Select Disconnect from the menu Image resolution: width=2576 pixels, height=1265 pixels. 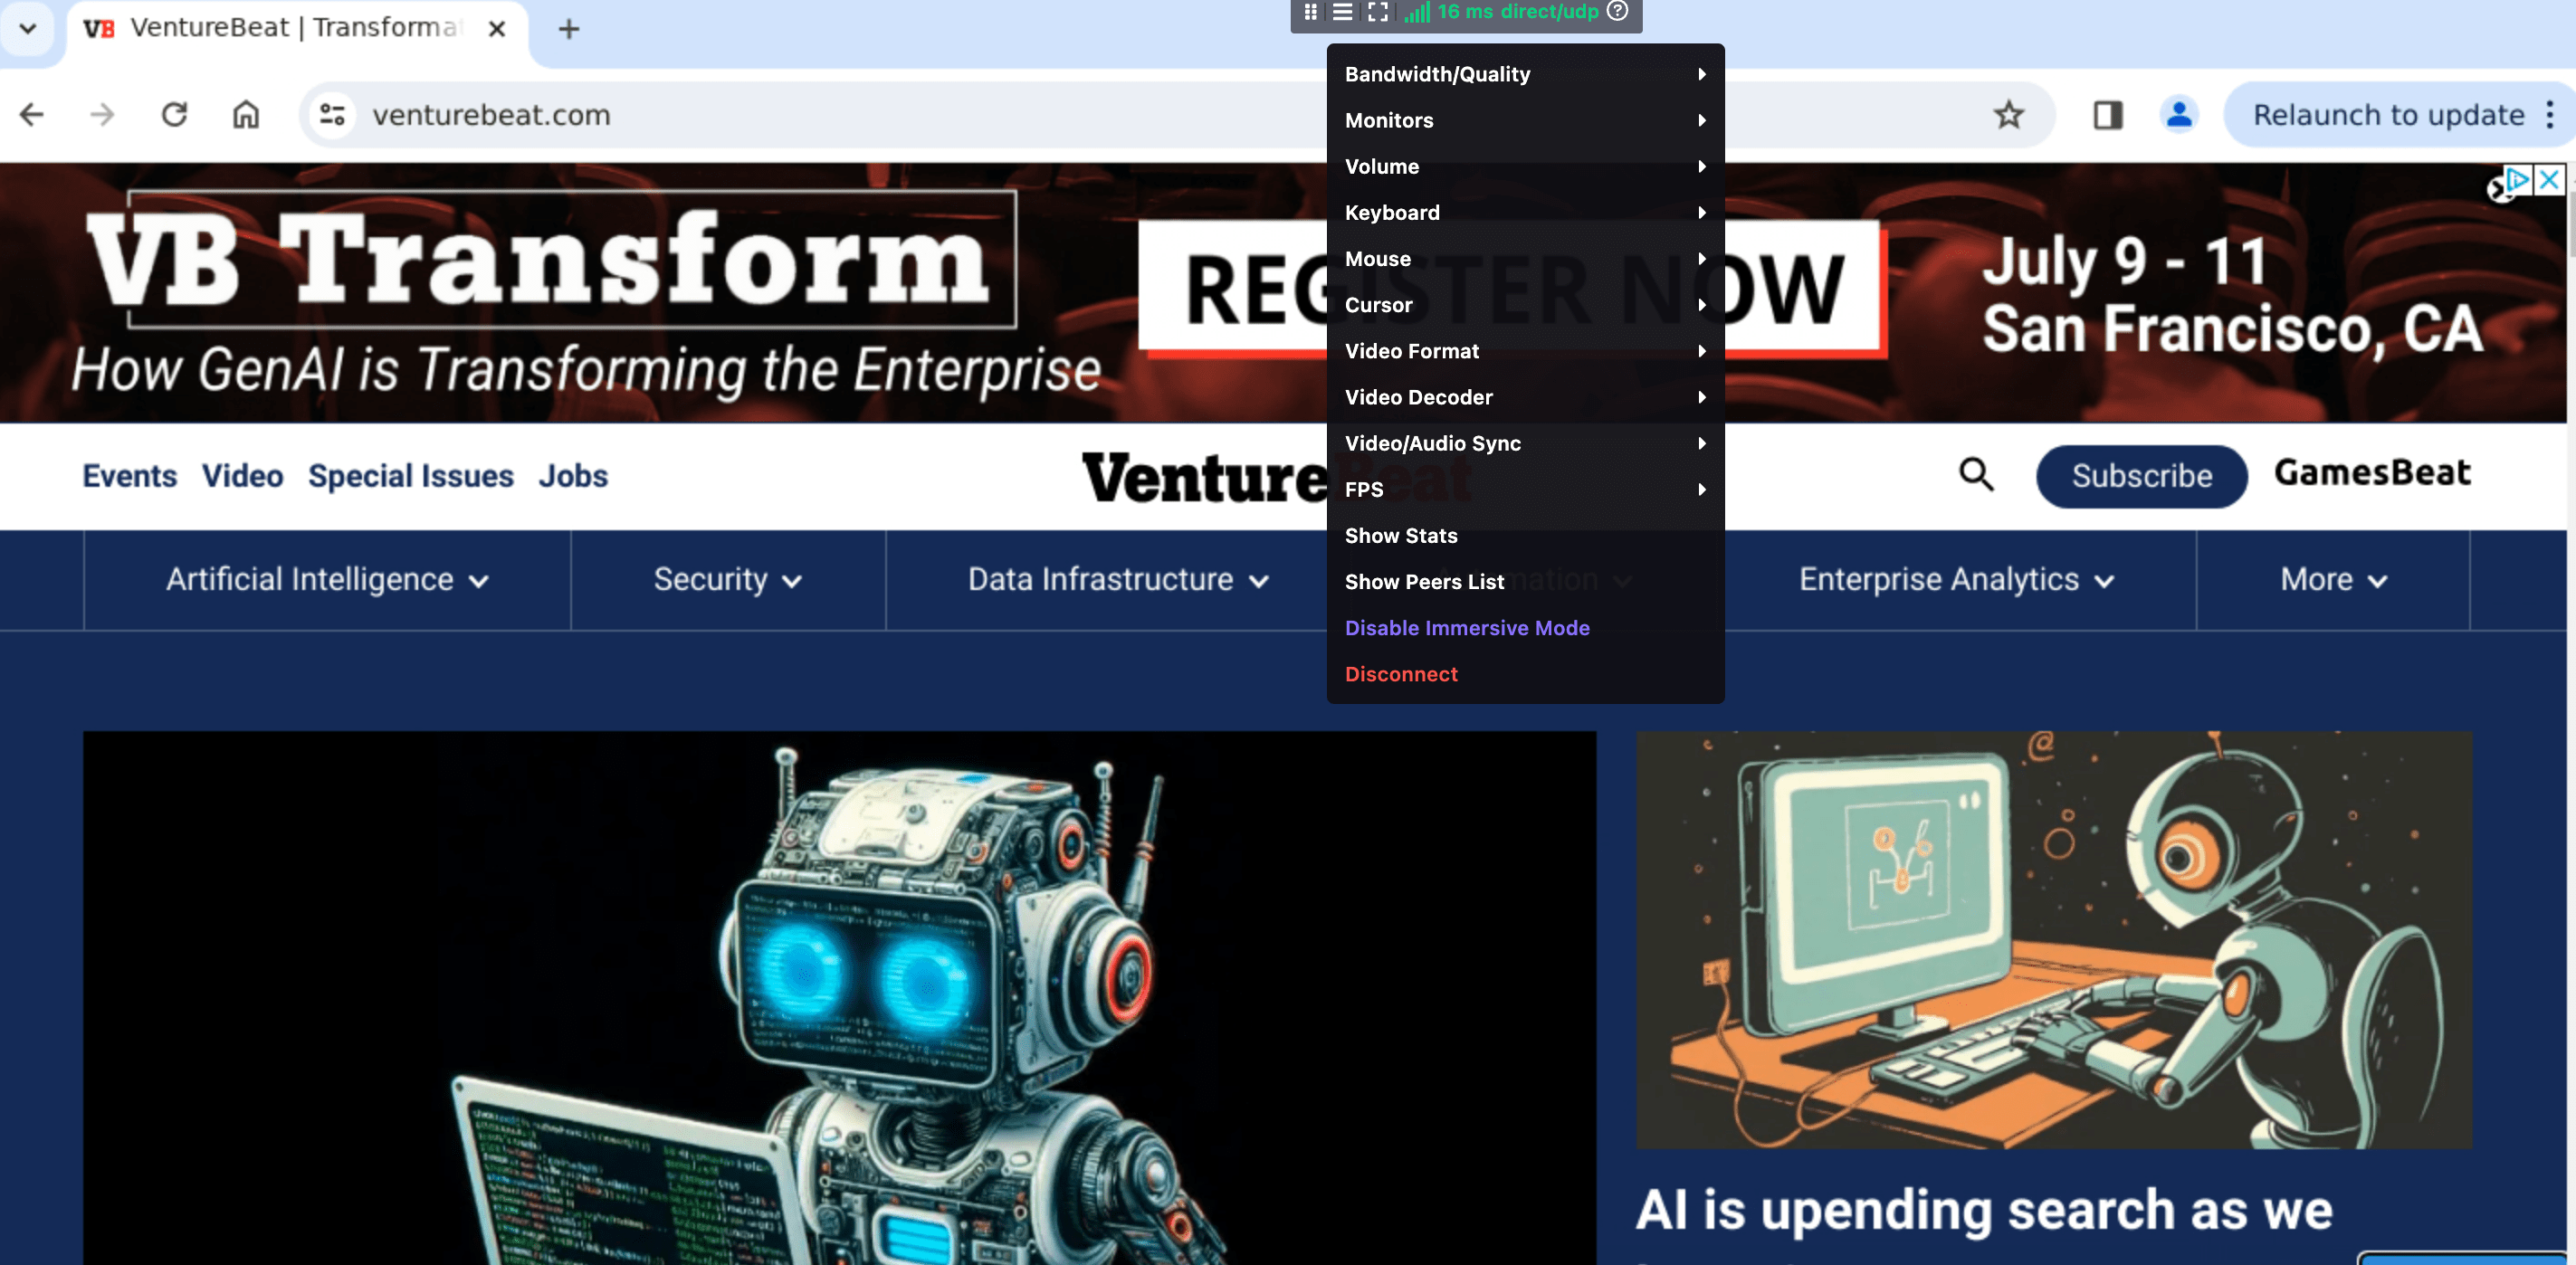(x=1400, y=674)
